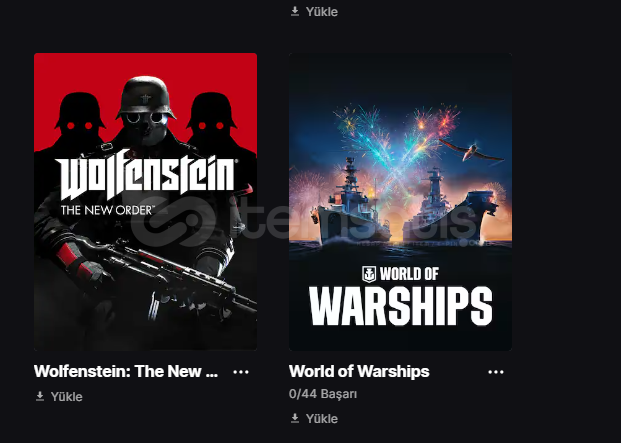View the 0/44 Başarı achievements text
Viewport: 621px width, 443px height.
(323, 394)
